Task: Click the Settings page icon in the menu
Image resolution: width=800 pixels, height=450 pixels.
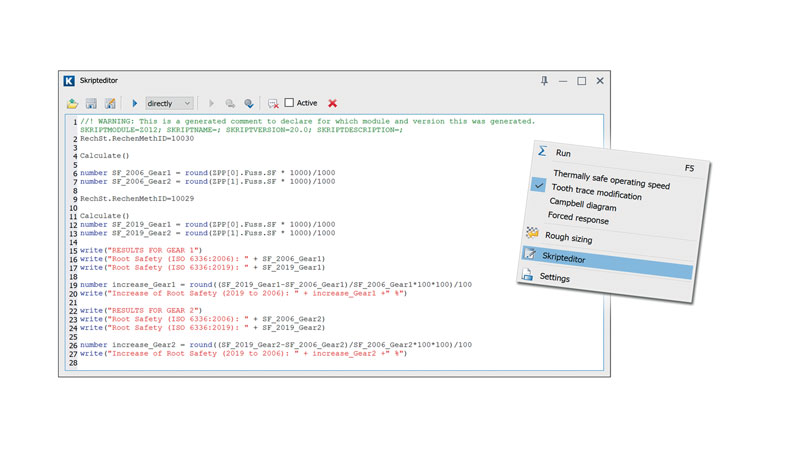Action: click(527, 274)
